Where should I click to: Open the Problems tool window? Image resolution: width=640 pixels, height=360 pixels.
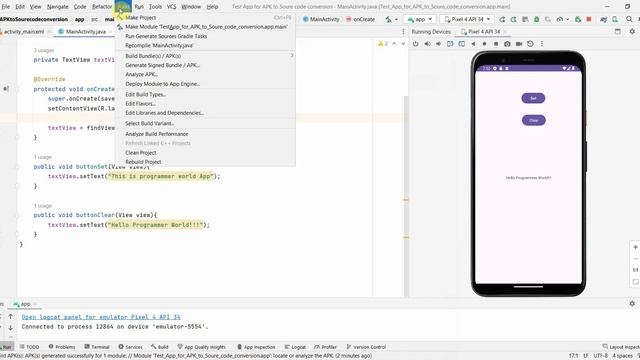(62, 347)
